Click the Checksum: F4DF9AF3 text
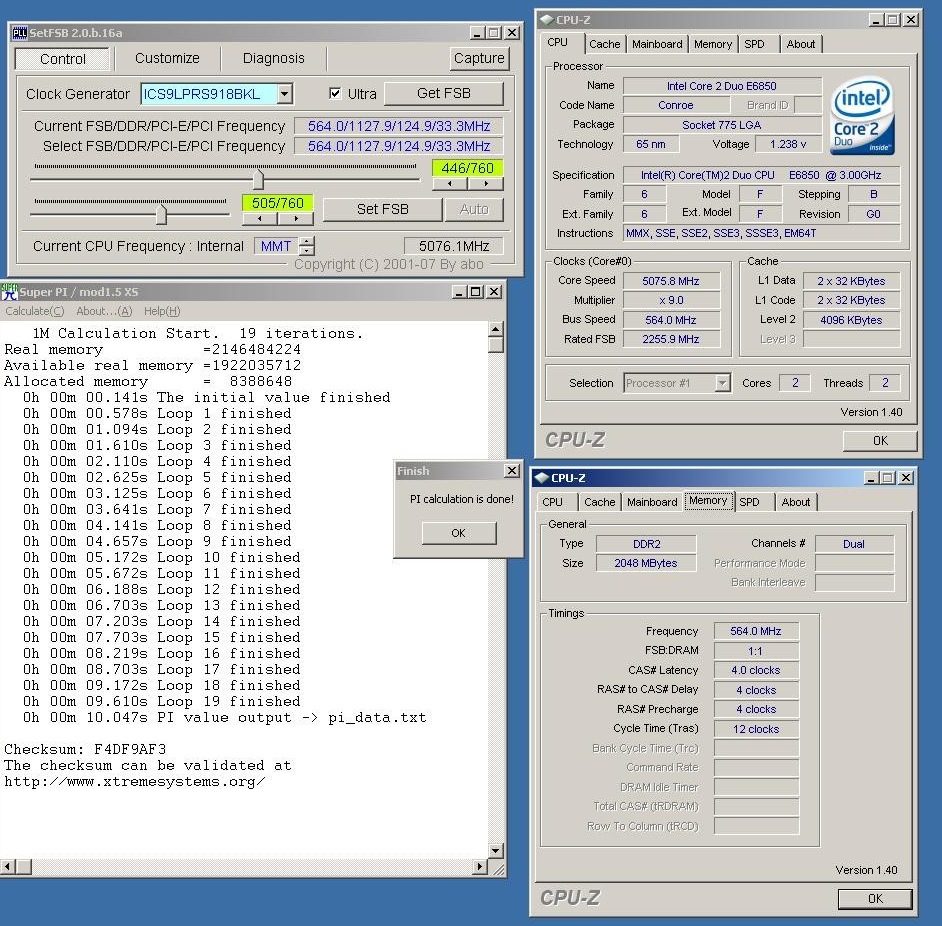Image resolution: width=942 pixels, height=926 pixels. [85, 749]
